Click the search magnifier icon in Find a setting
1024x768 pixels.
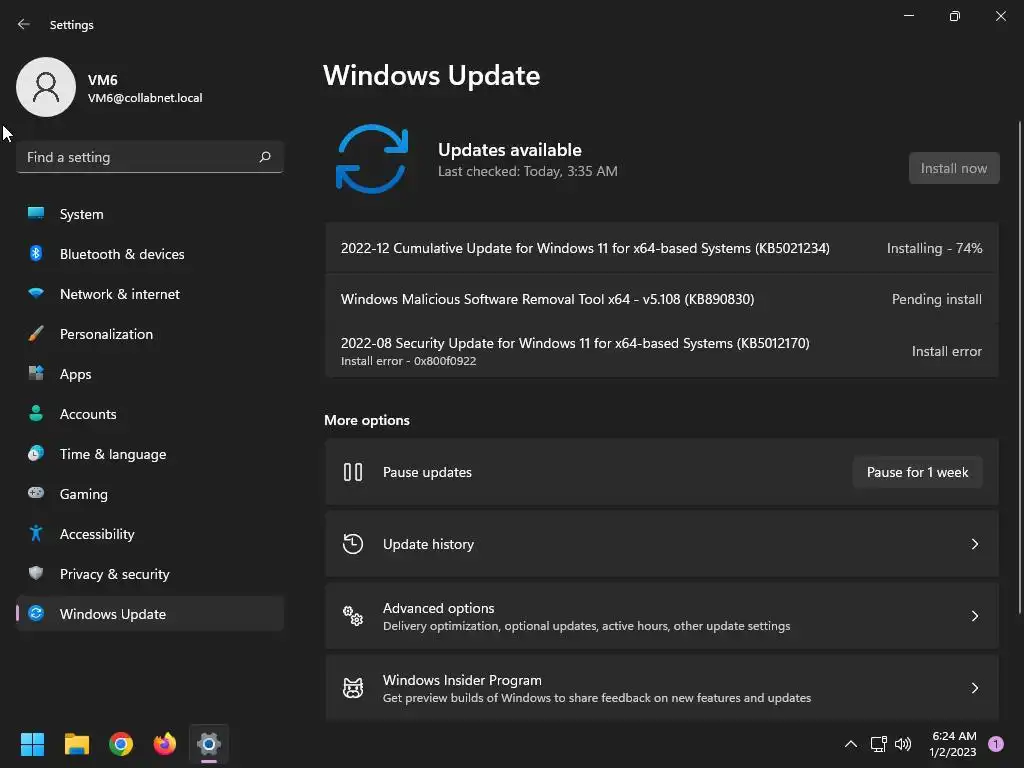[264, 157]
